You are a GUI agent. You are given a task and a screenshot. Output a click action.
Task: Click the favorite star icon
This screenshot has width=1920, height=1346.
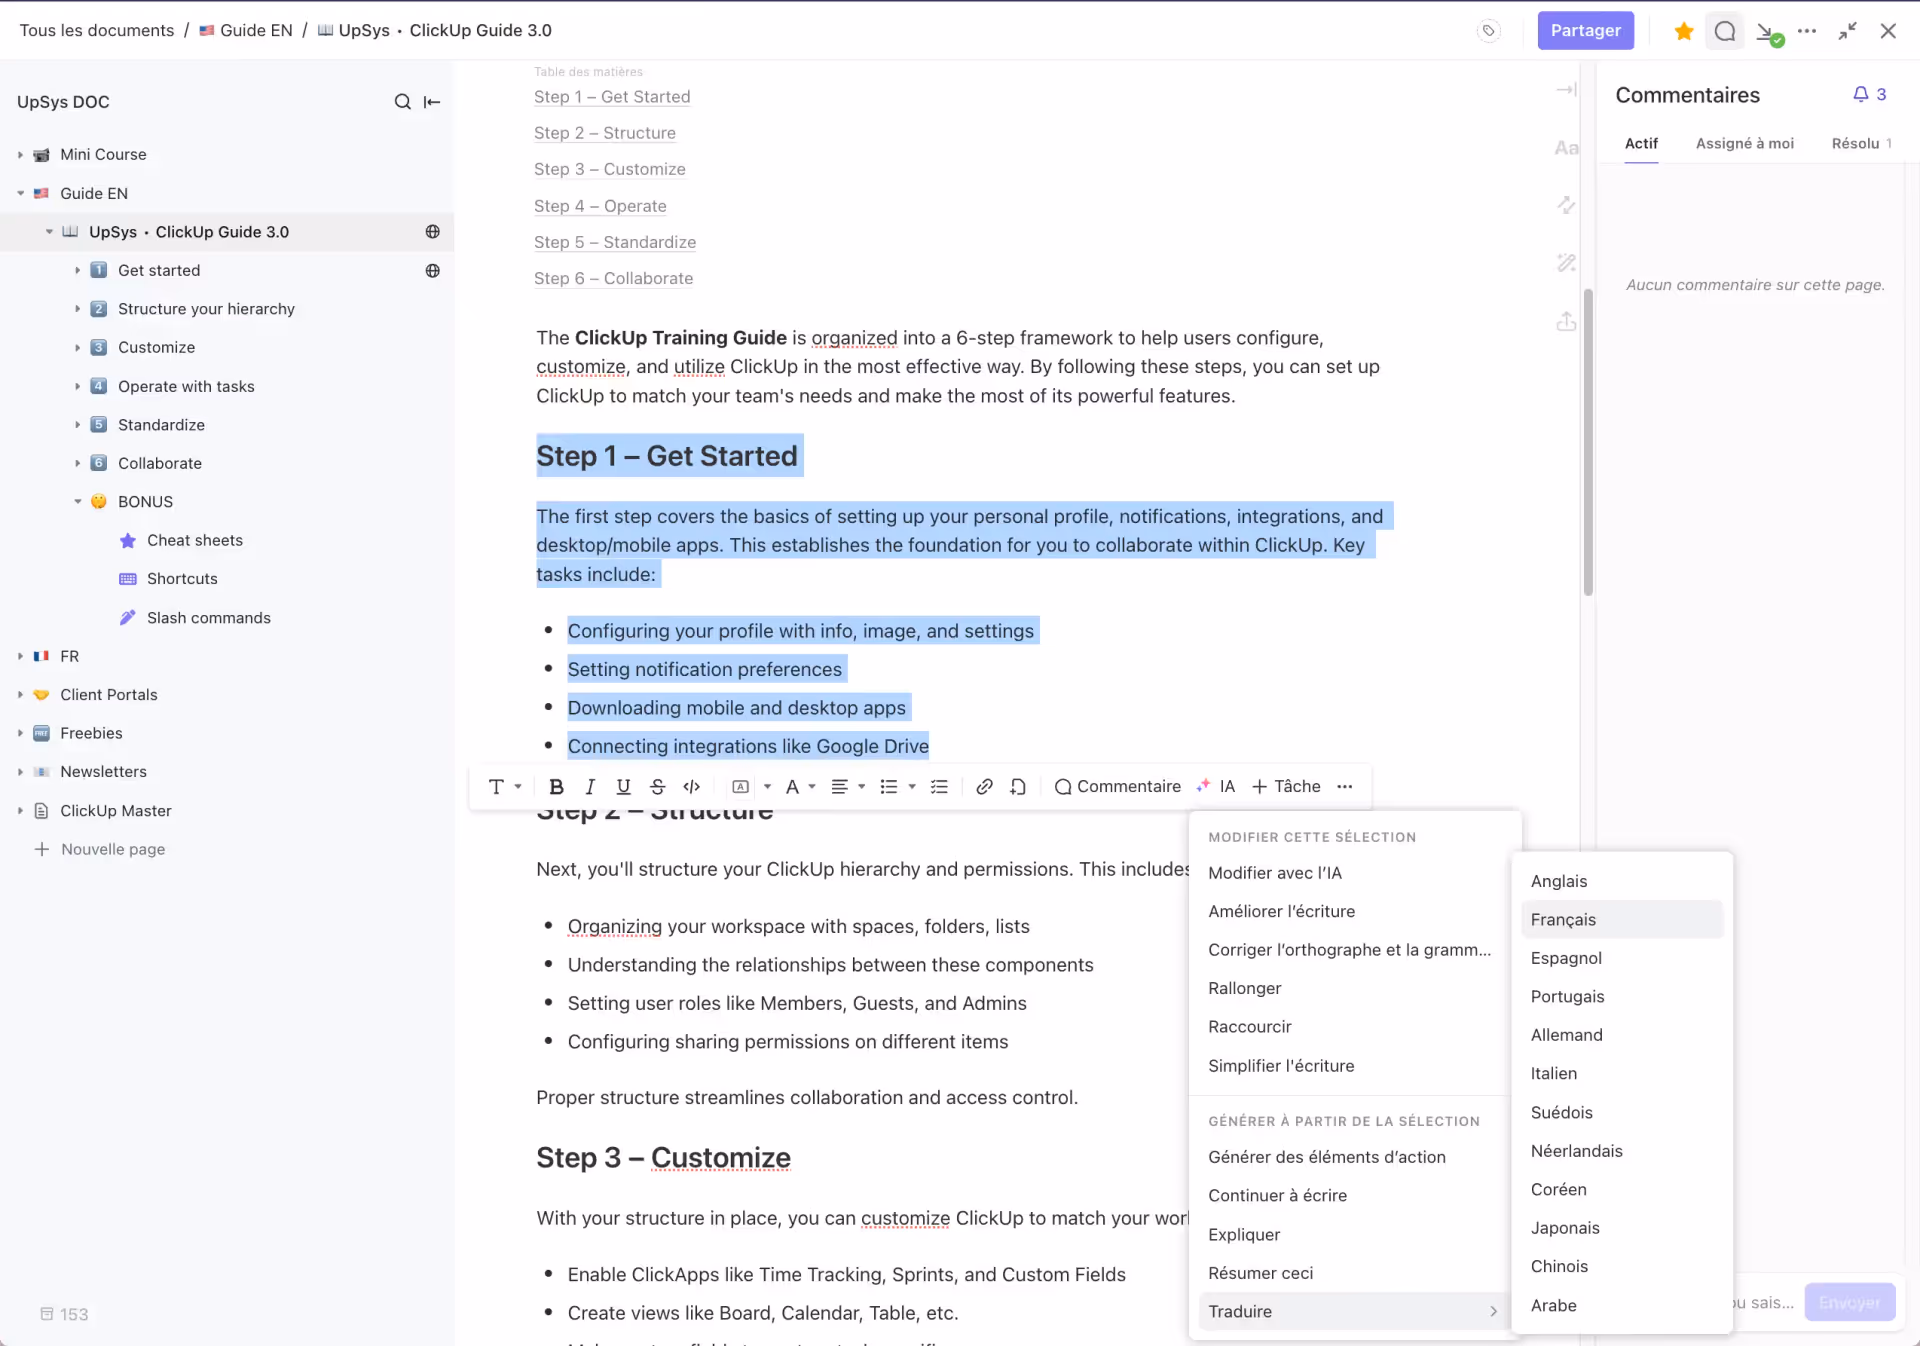click(x=1684, y=31)
